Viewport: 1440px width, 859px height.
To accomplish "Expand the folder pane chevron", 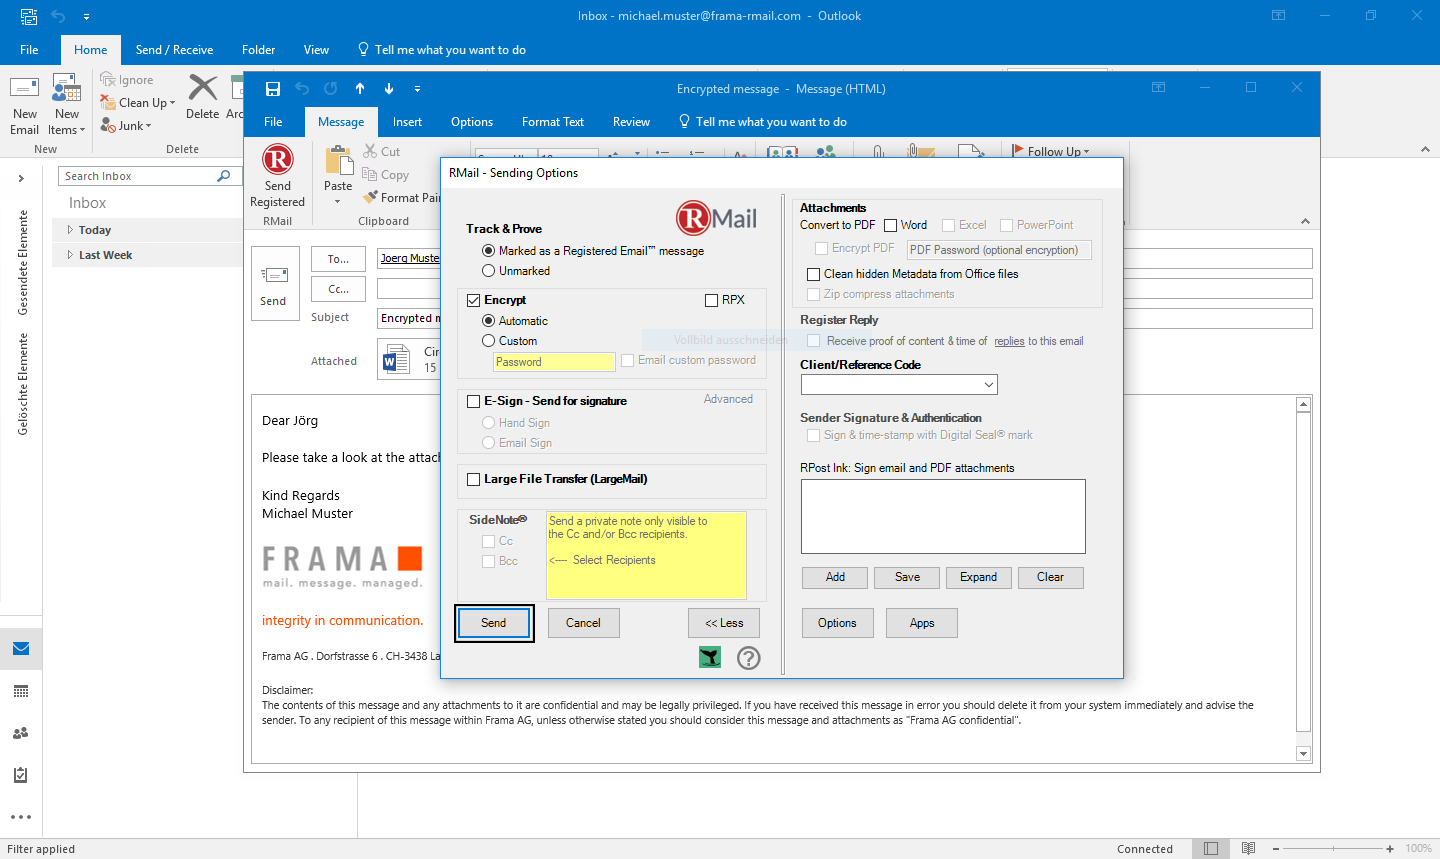I will [x=21, y=179].
